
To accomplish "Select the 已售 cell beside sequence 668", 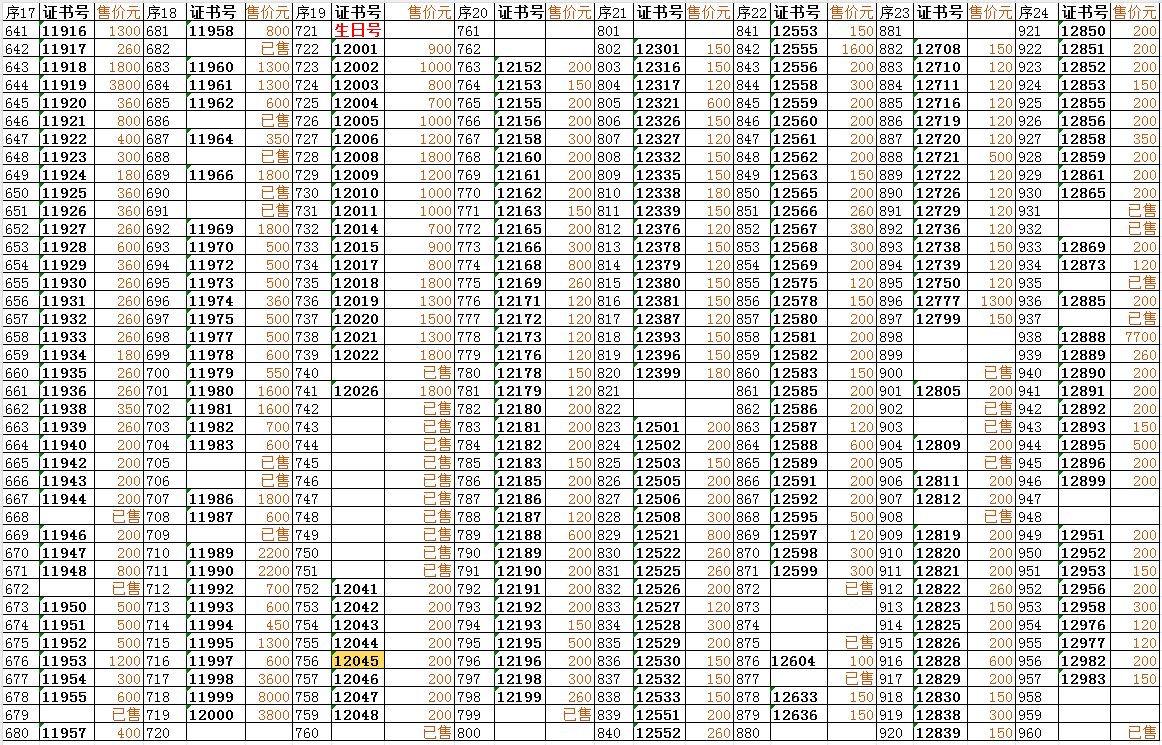I will [125, 517].
